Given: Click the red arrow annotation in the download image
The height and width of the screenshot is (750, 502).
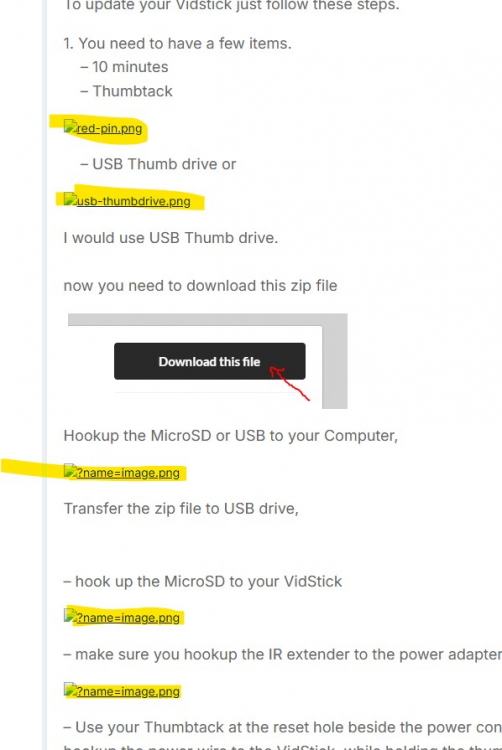Looking at the screenshot, I should [x=290, y=383].
